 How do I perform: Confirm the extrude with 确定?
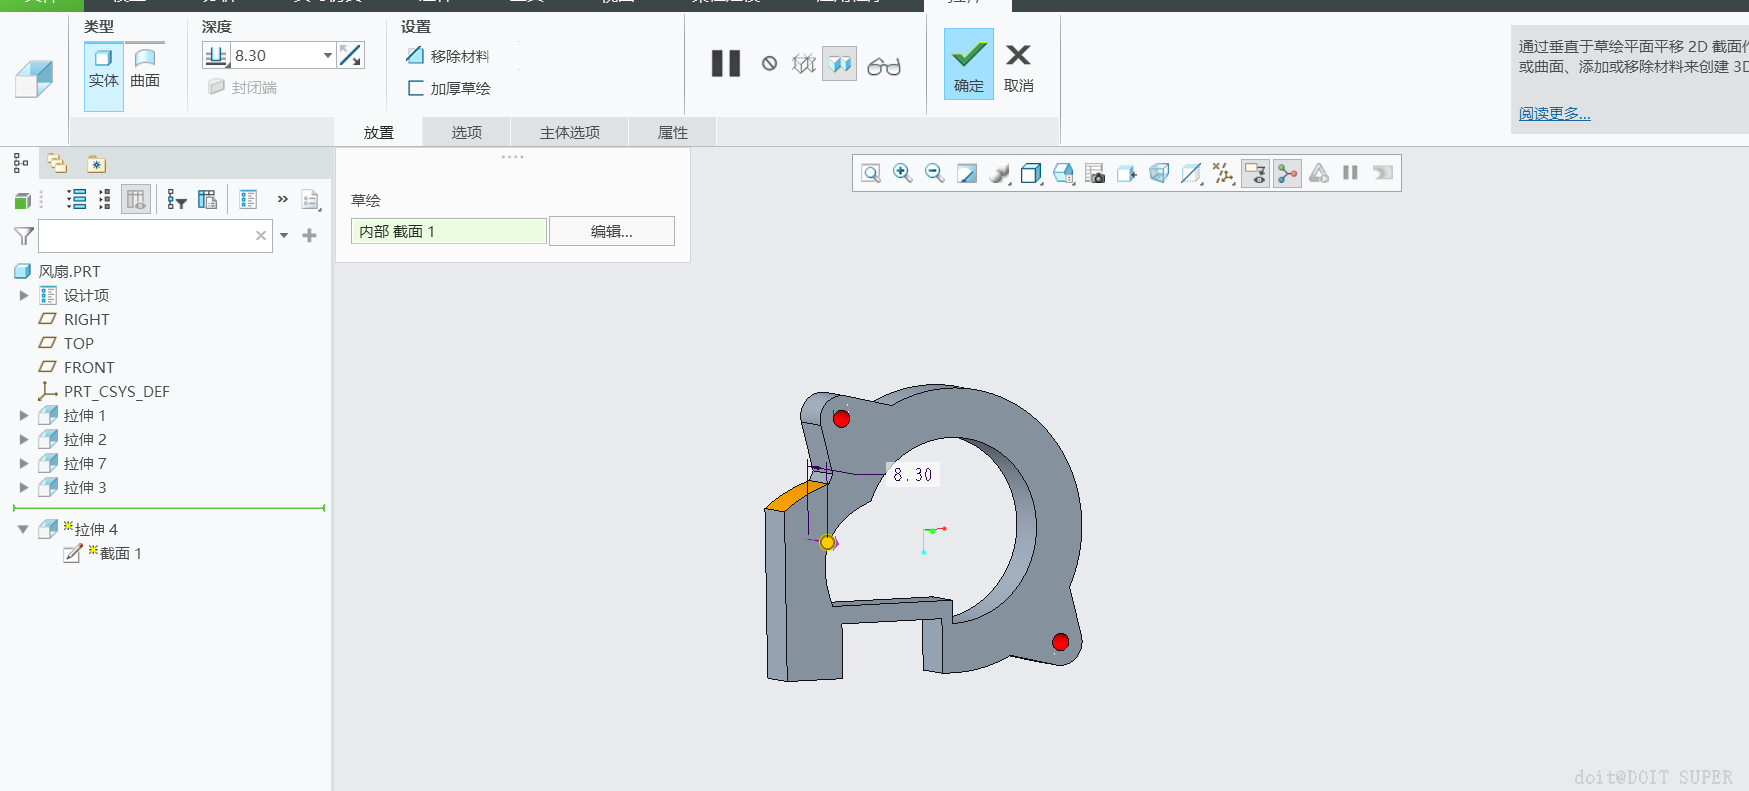coord(968,65)
